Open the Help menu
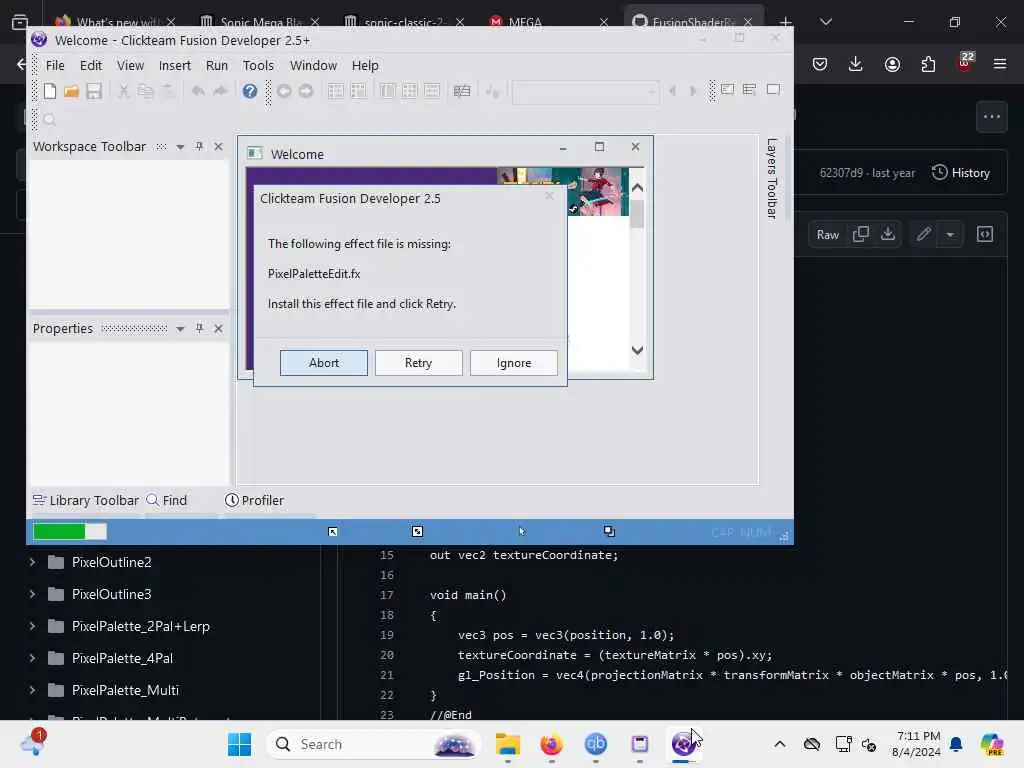The height and width of the screenshot is (768, 1024). coord(365,65)
